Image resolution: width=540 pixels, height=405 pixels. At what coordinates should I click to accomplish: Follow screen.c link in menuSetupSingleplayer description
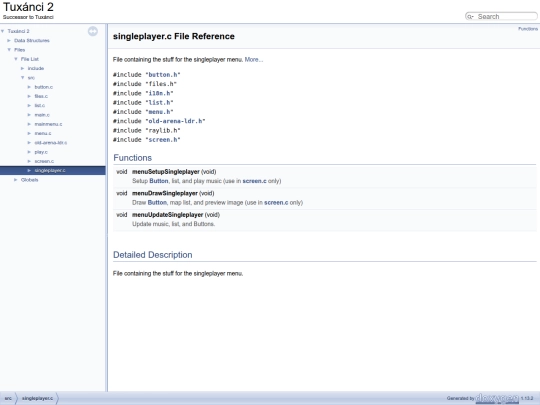[x=255, y=181]
